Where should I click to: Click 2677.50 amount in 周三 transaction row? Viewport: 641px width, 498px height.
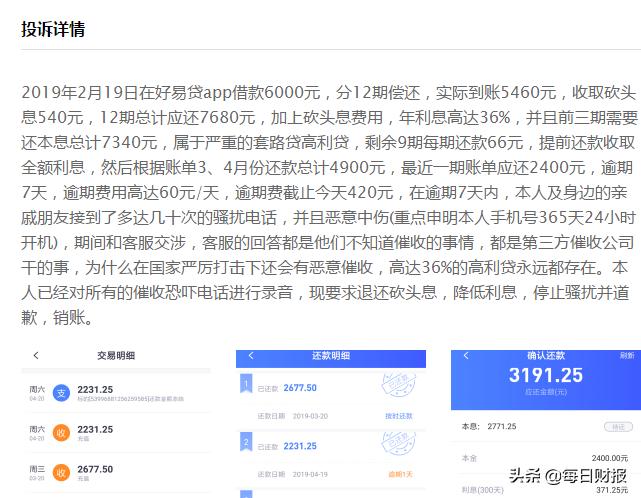(x=95, y=469)
